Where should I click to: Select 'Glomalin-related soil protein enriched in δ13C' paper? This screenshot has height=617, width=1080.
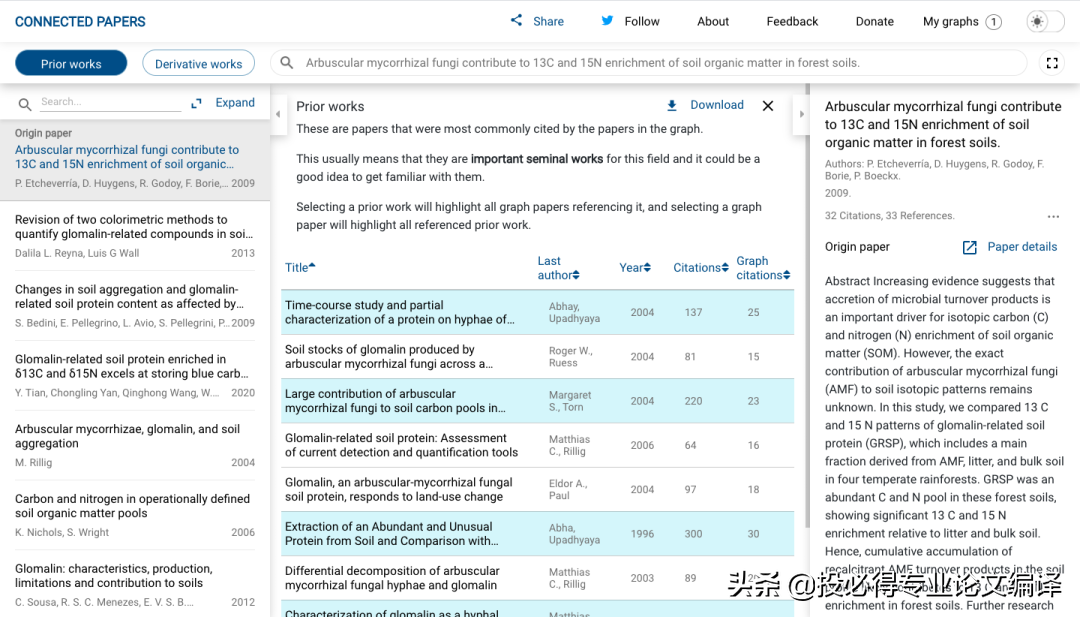(135, 375)
